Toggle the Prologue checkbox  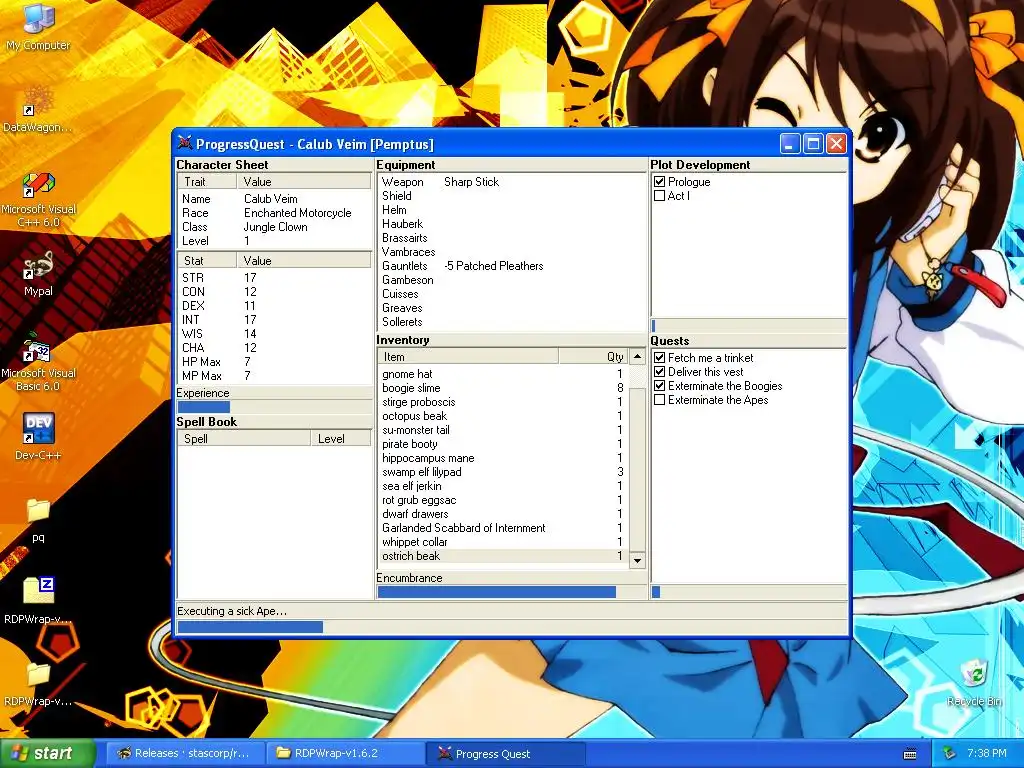pyautogui.click(x=660, y=182)
